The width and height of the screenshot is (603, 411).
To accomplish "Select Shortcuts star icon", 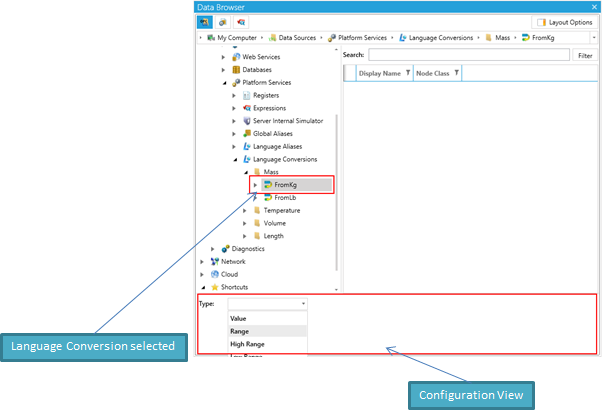I will point(215,287).
